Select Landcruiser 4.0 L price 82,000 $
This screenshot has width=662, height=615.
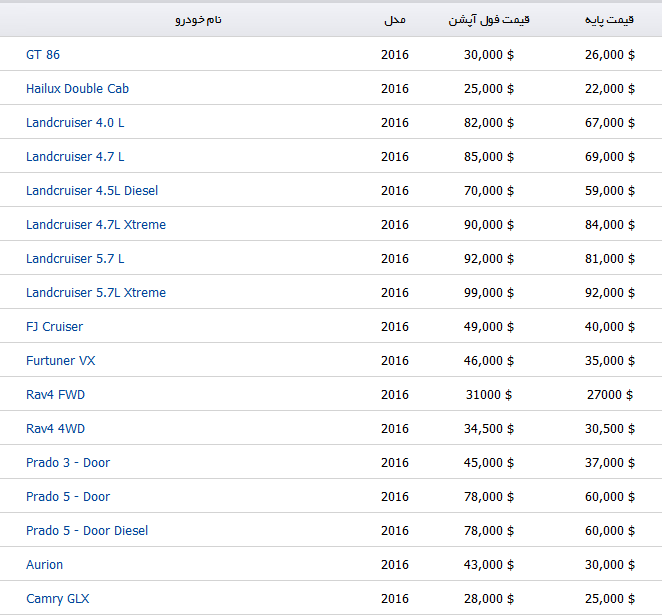pyautogui.click(x=489, y=122)
